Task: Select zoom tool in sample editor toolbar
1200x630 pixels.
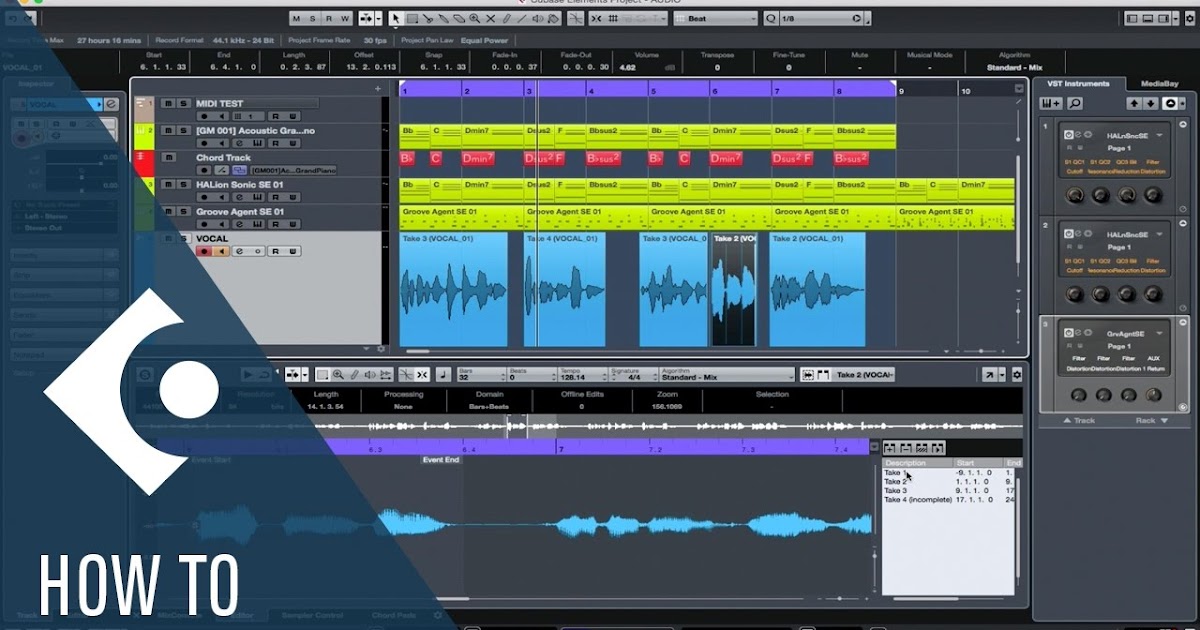Action: tap(337, 375)
